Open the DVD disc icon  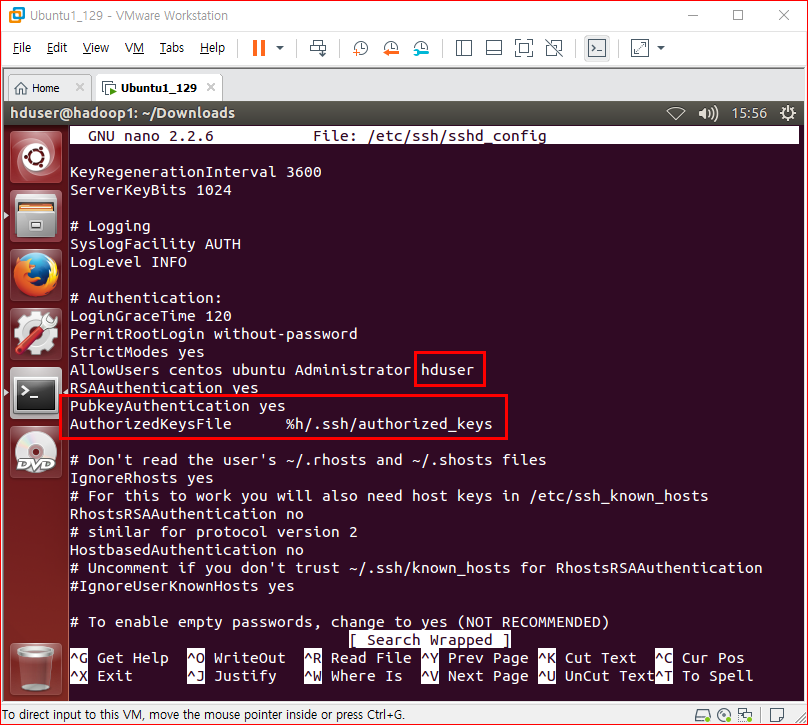[36, 452]
